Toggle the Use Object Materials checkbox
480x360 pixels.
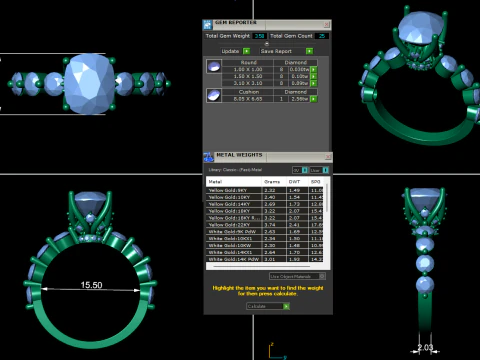pyautogui.click(x=322, y=276)
